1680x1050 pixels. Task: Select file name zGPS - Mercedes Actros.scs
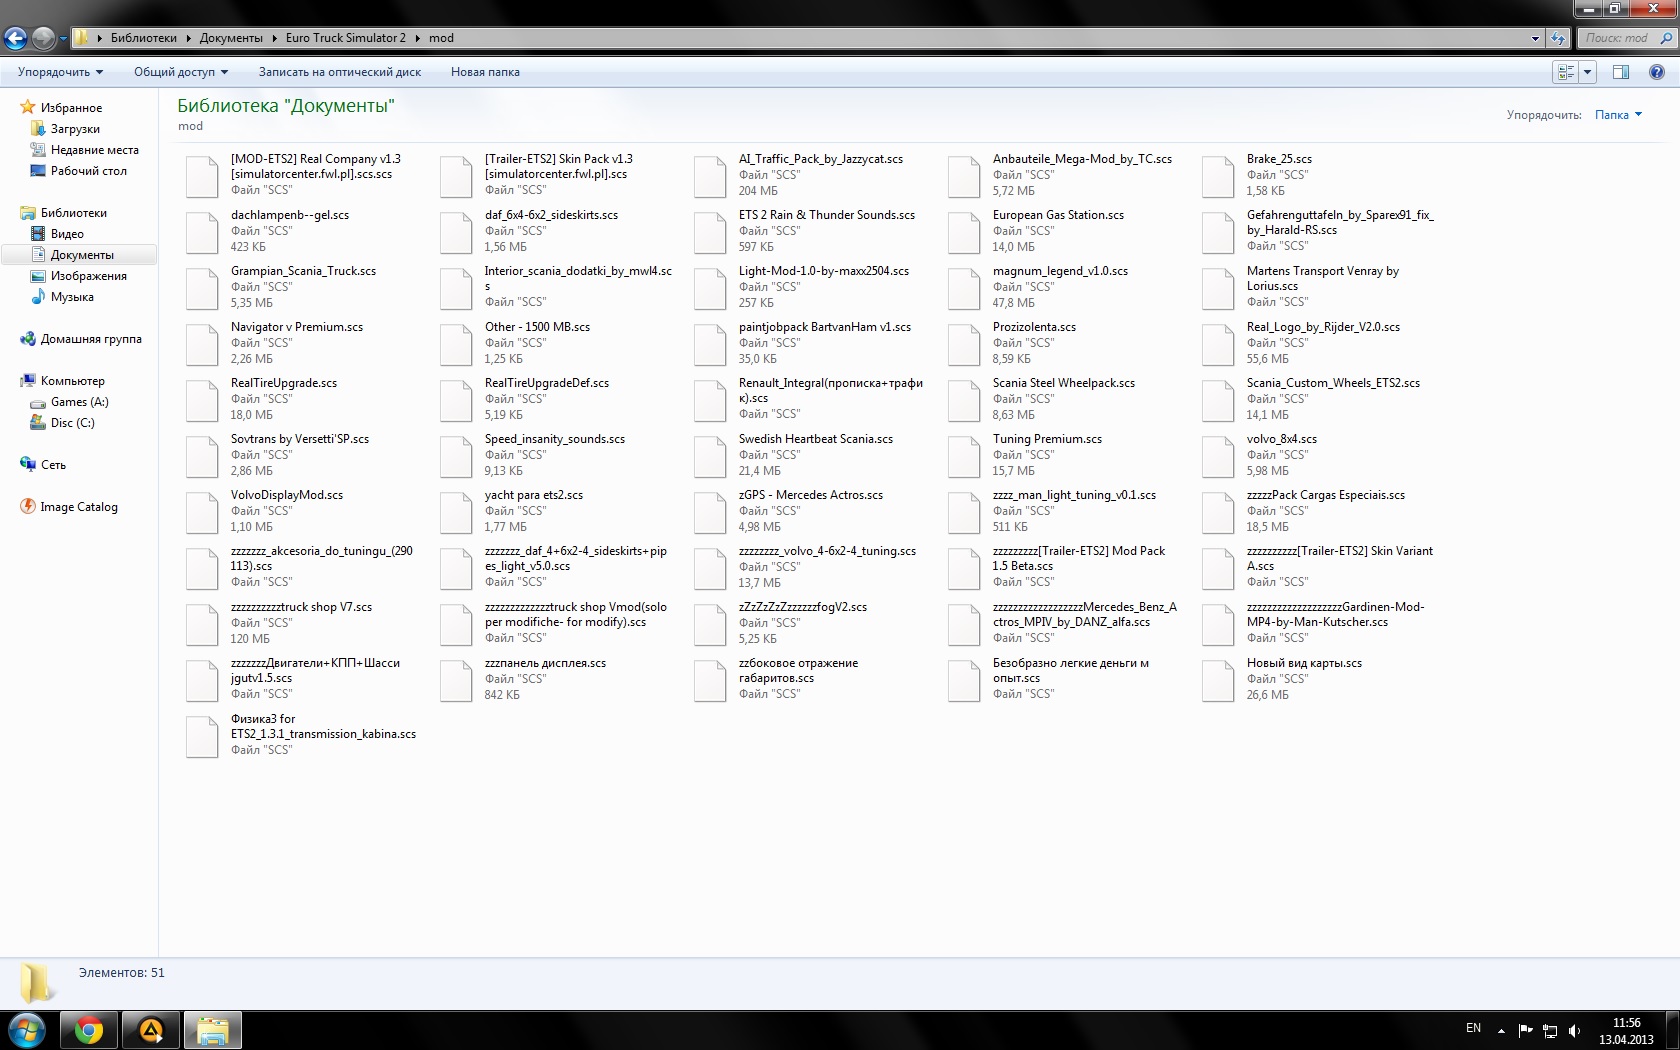point(810,495)
